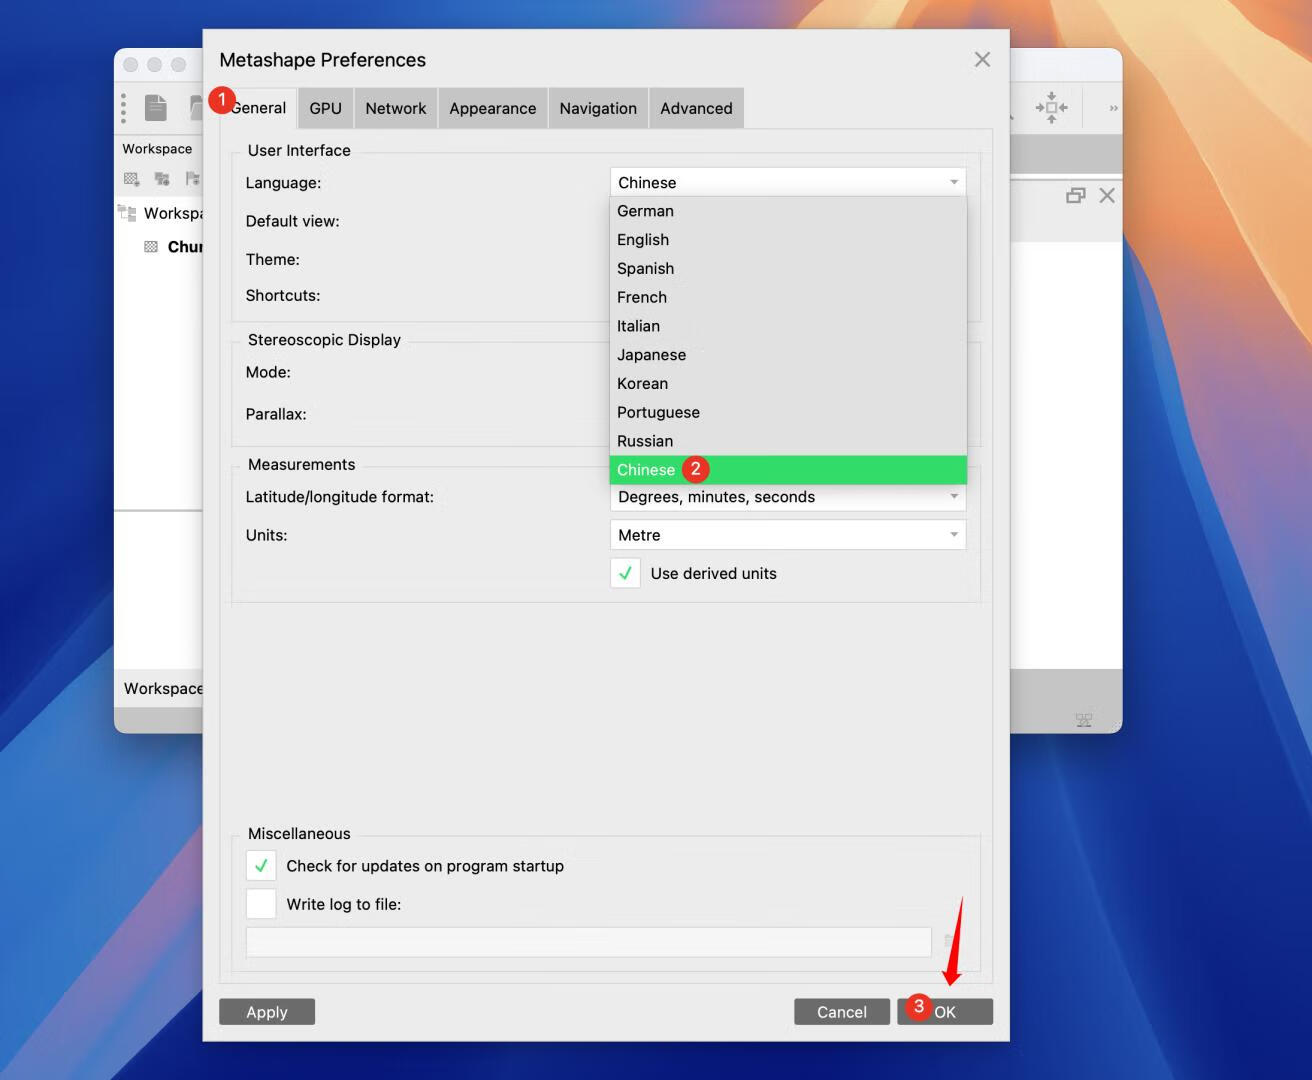1312x1080 pixels.
Task: Open the Advanced tab
Action: pos(696,108)
